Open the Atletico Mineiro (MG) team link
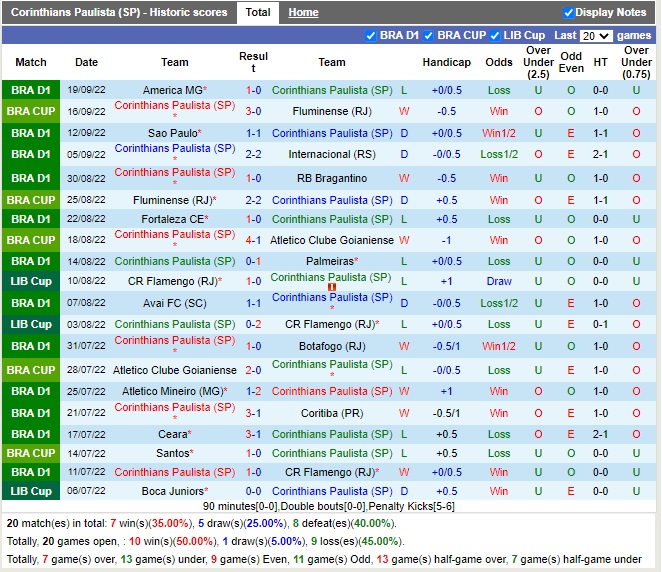The height and width of the screenshot is (572, 662). click(x=171, y=391)
